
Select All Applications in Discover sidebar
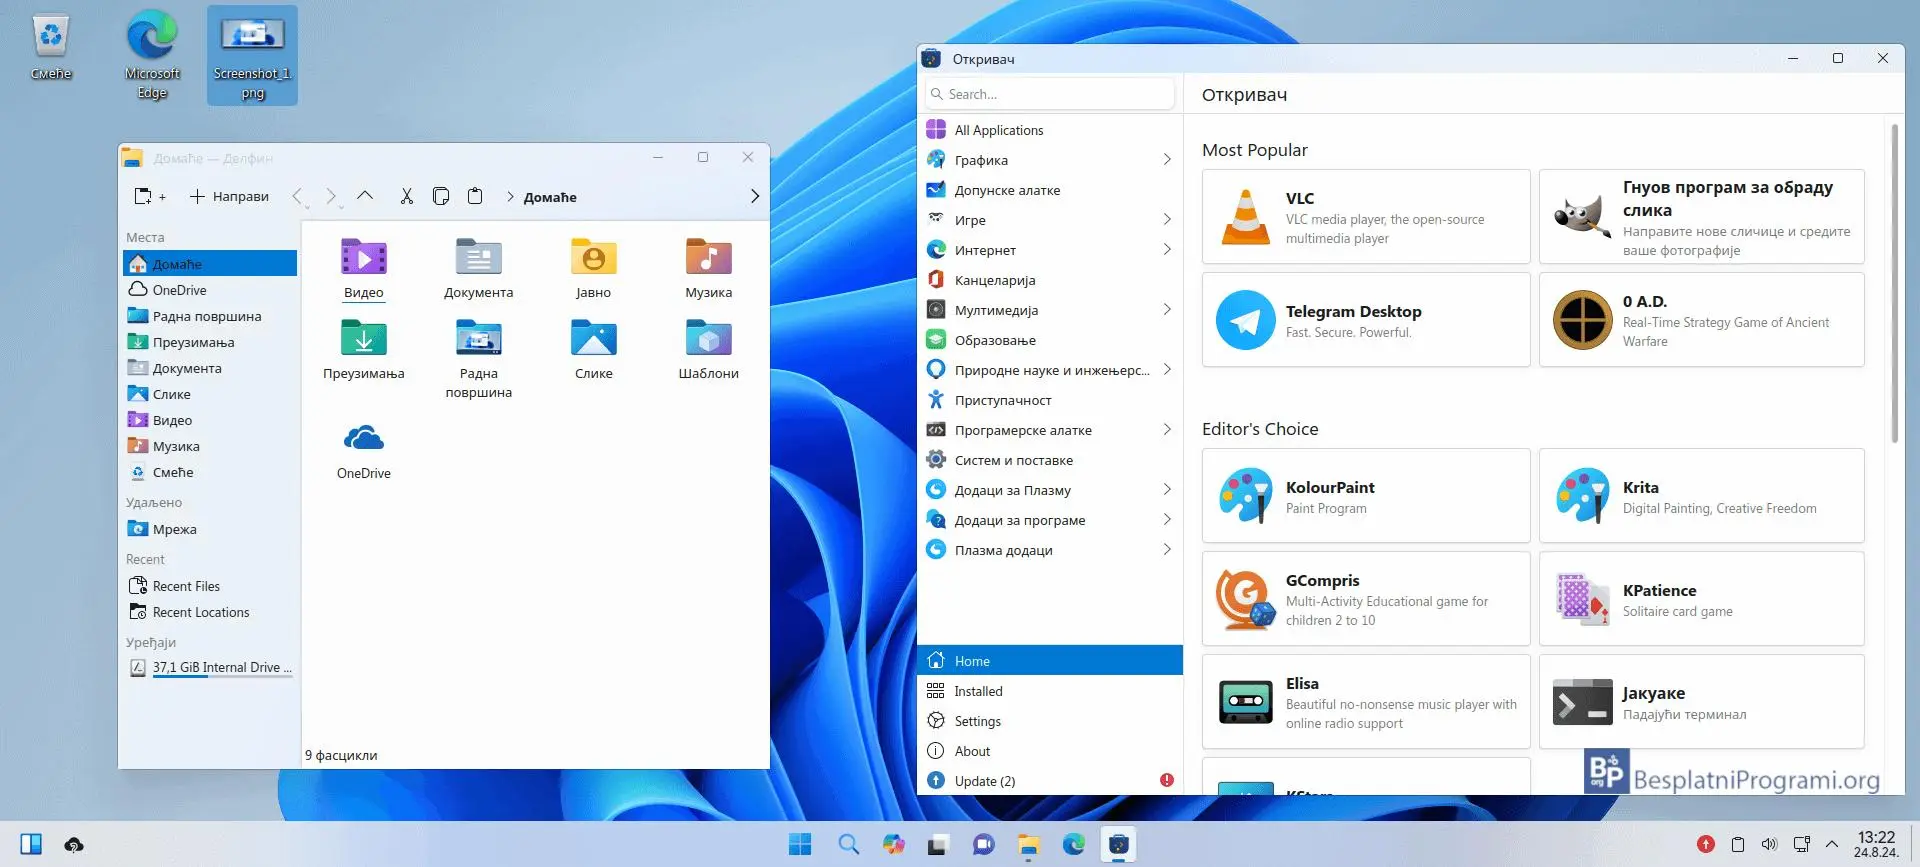tap(1050, 130)
